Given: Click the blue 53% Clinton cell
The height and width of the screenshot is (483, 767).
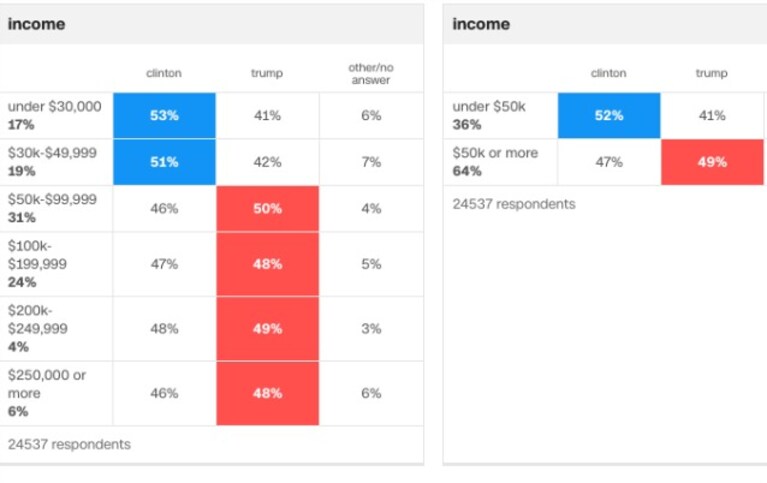Looking at the screenshot, I should [164, 115].
